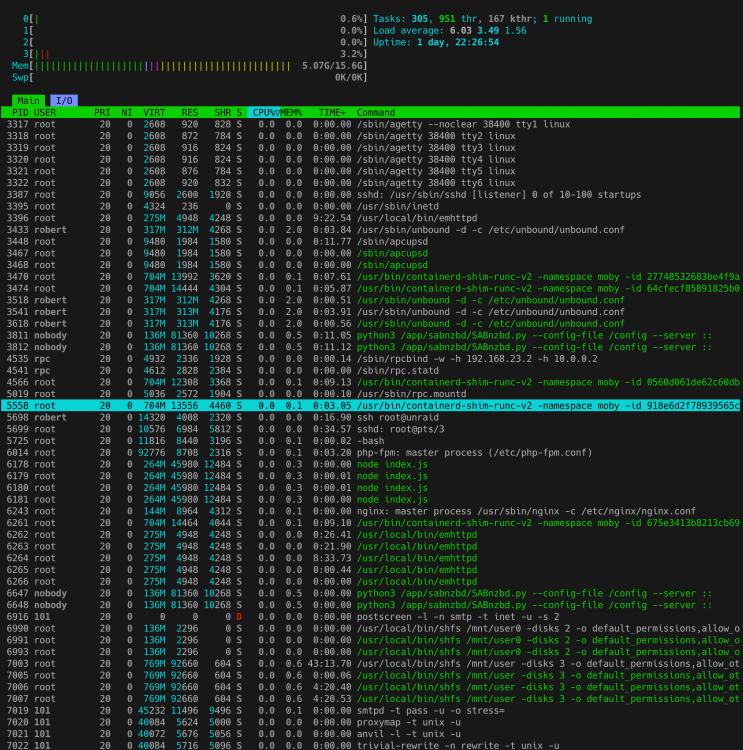
Task: Select the postscreen process row
Action: pos(370,617)
